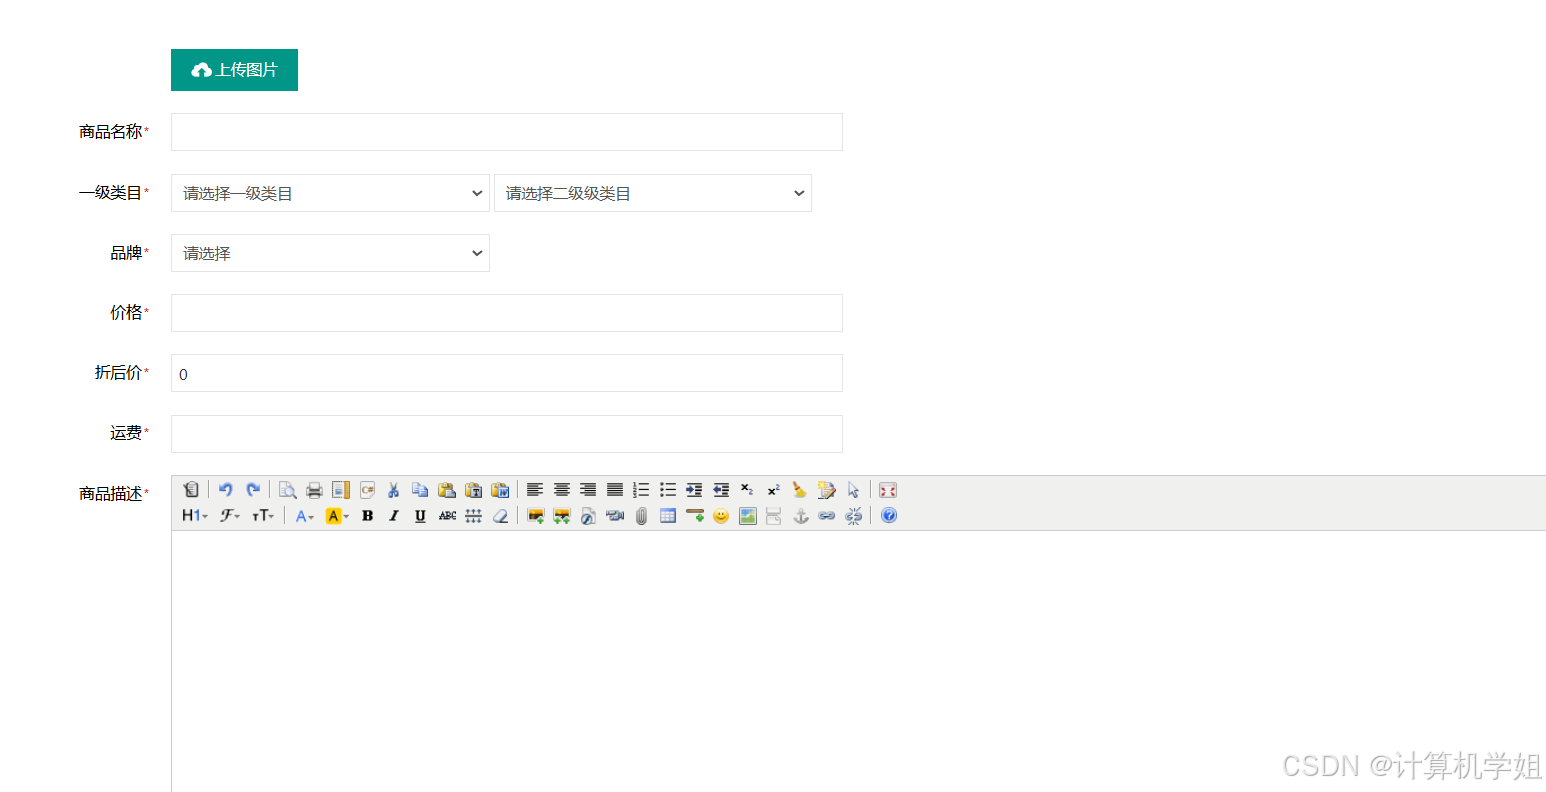The width and height of the screenshot is (1546, 792).
Task: Apply subscript formatting
Action: 747,490
